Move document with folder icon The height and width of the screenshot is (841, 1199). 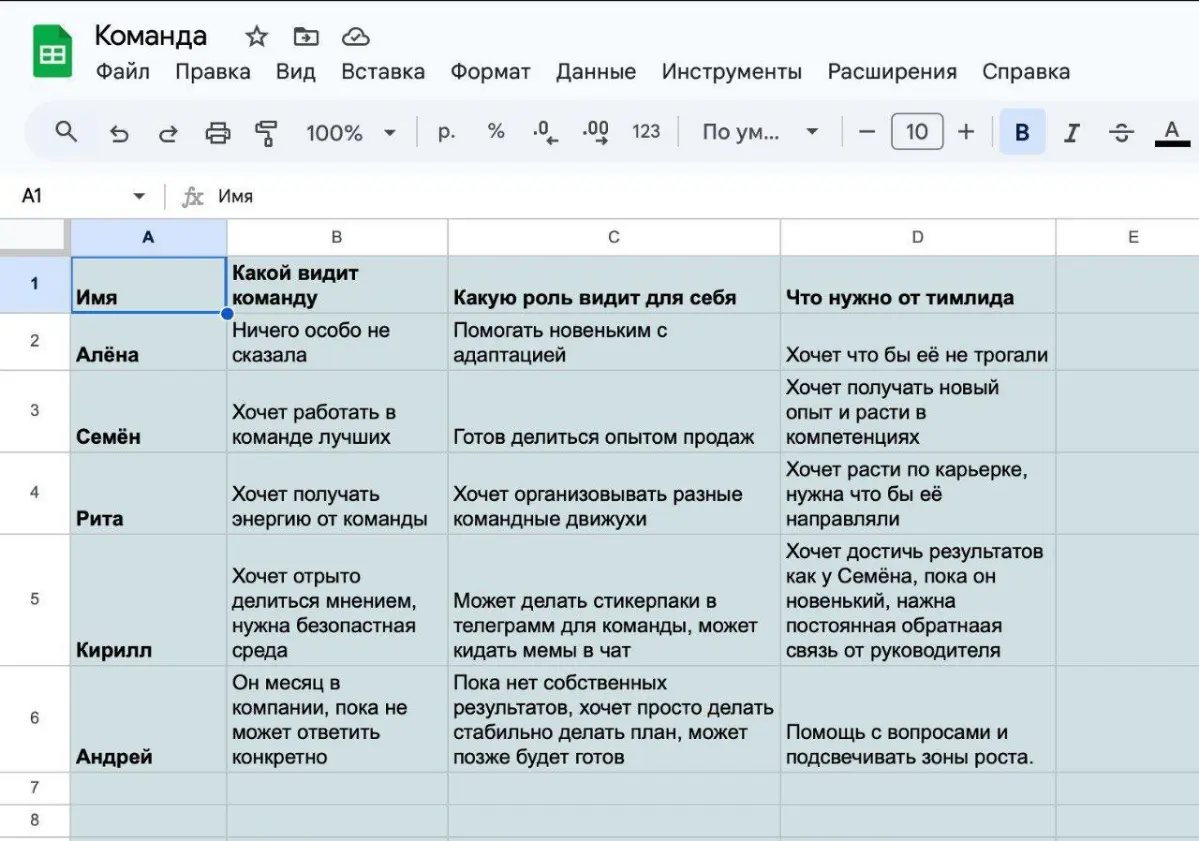pyautogui.click(x=306, y=36)
